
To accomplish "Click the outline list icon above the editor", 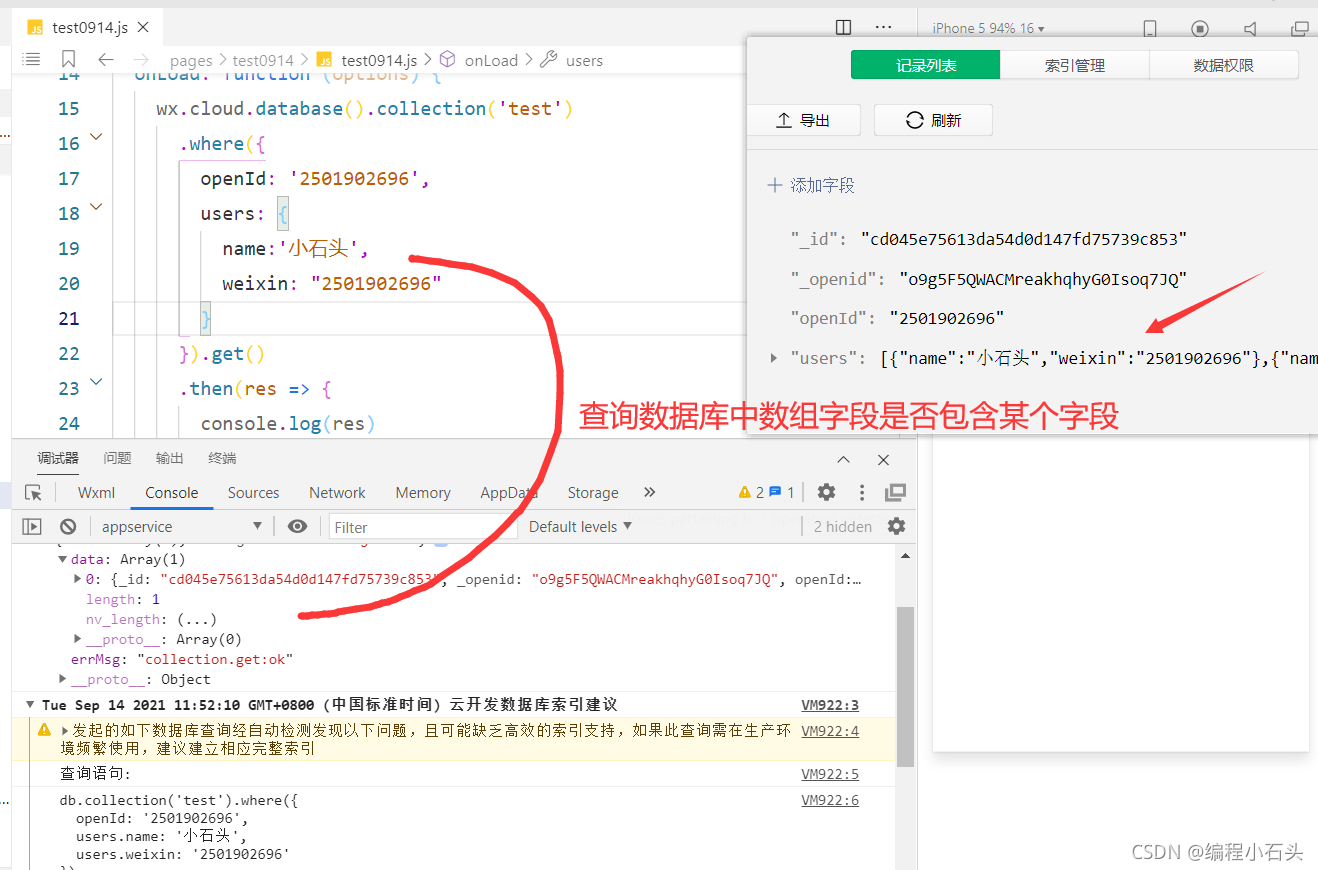I will click(x=30, y=59).
